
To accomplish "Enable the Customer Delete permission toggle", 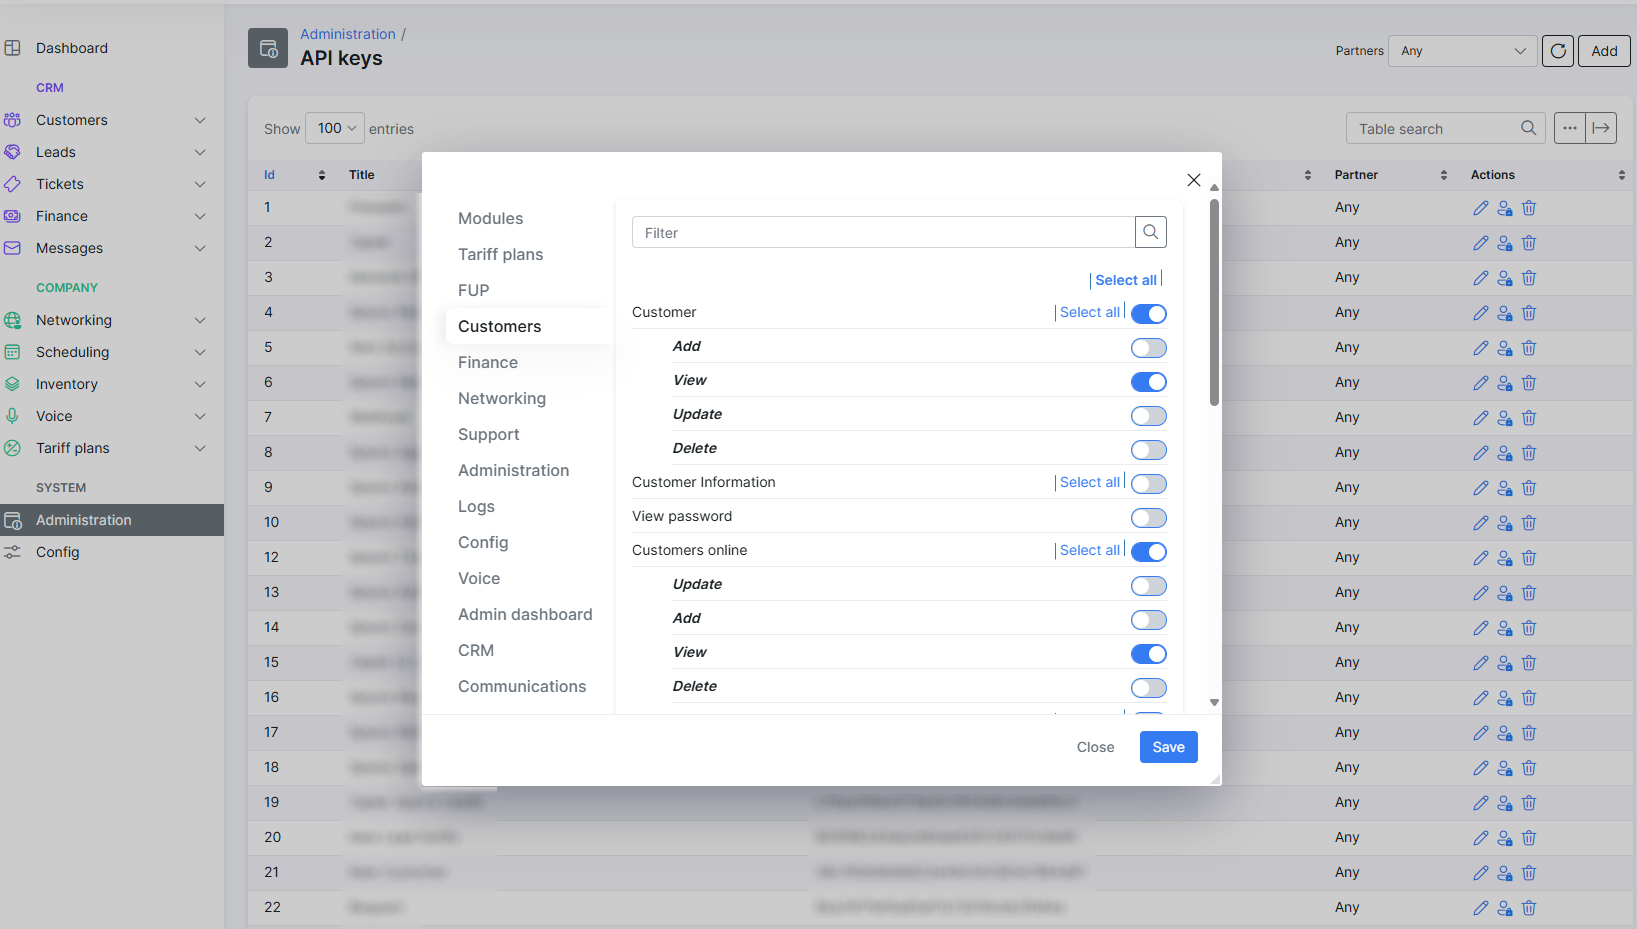I will 1149,450.
